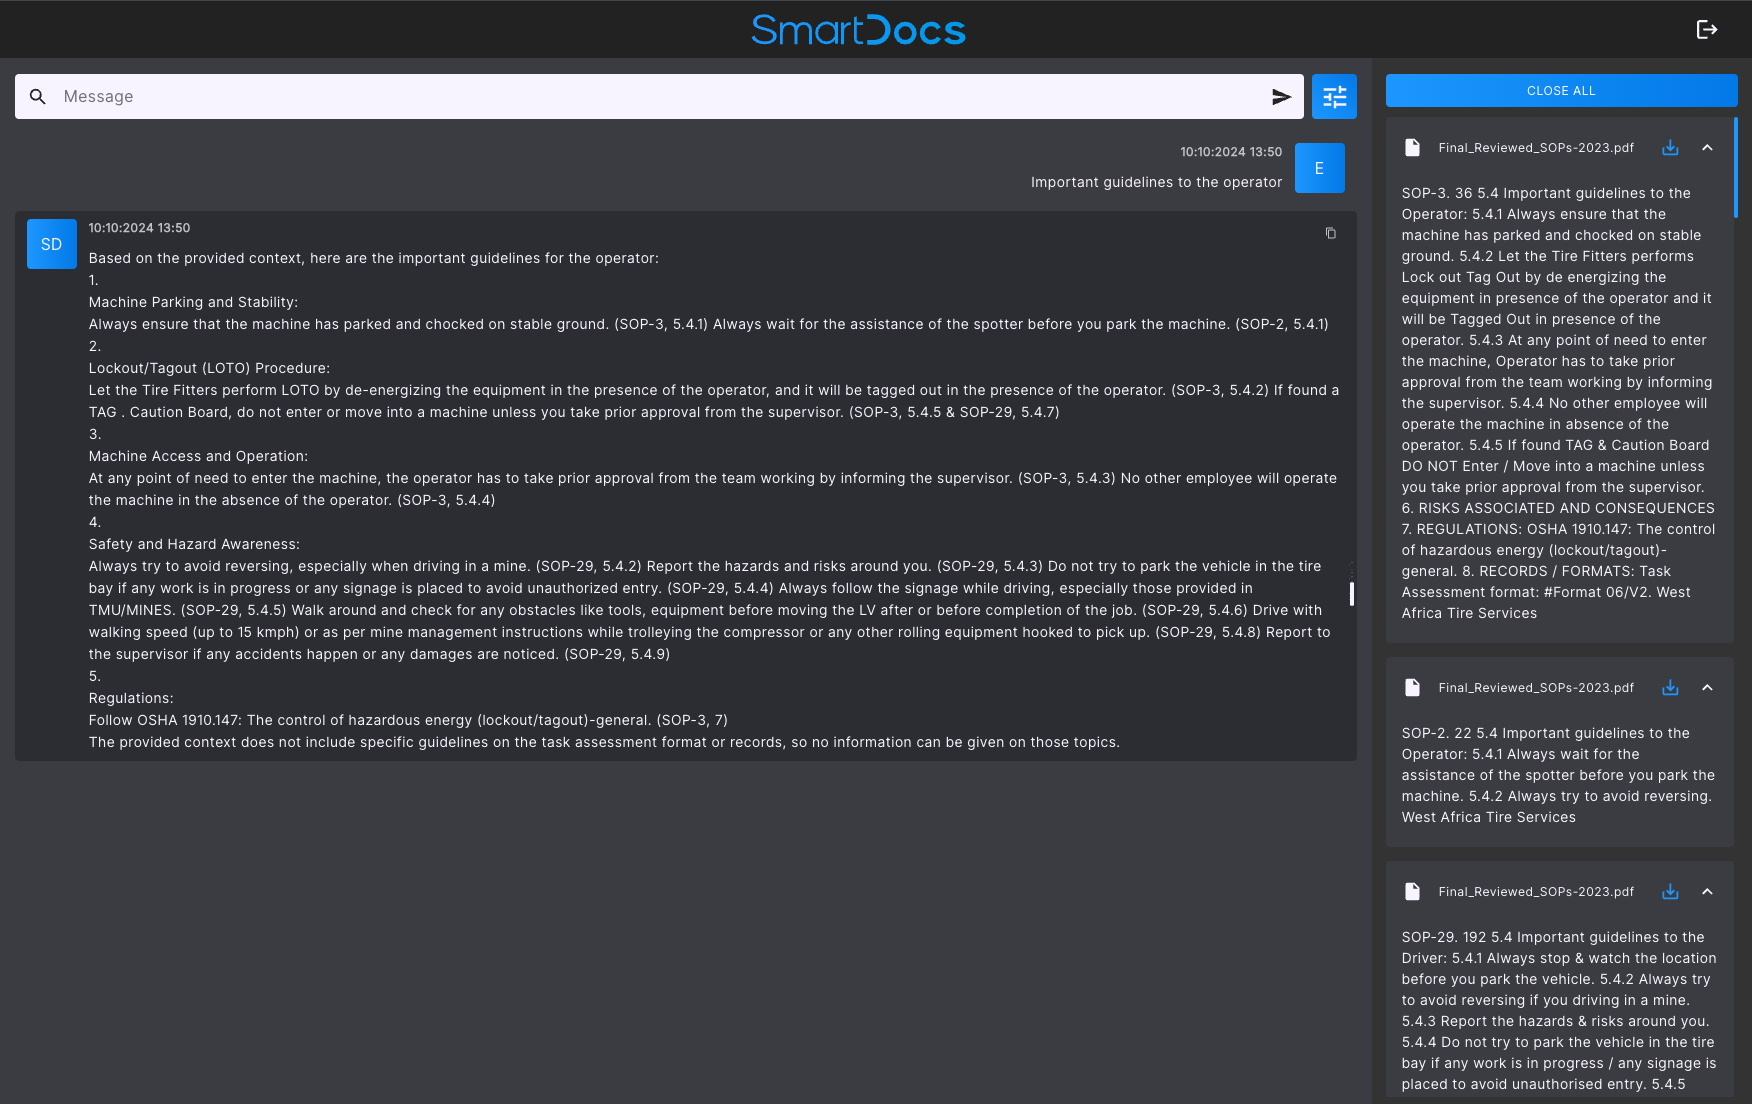
Task: Click the send message arrow icon
Action: click(x=1281, y=97)
